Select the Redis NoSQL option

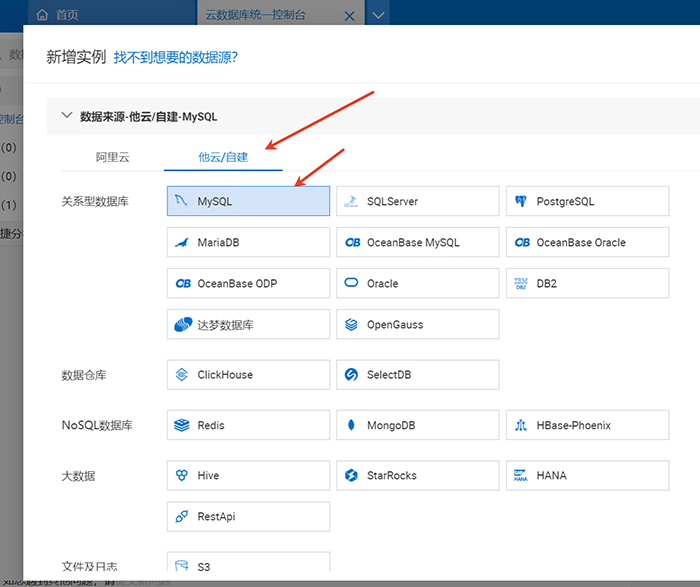(x=248, y=425)
